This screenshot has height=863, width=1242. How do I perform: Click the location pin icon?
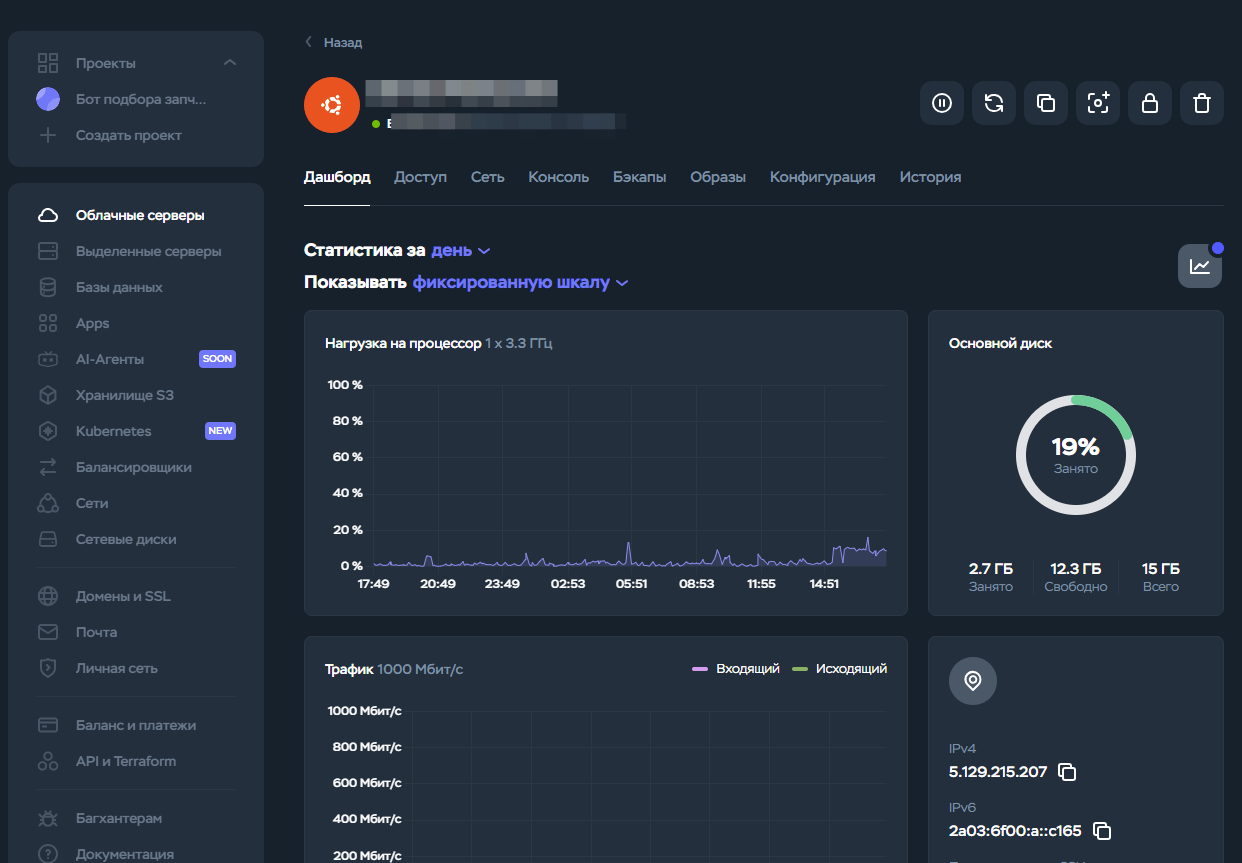[972, 681]
